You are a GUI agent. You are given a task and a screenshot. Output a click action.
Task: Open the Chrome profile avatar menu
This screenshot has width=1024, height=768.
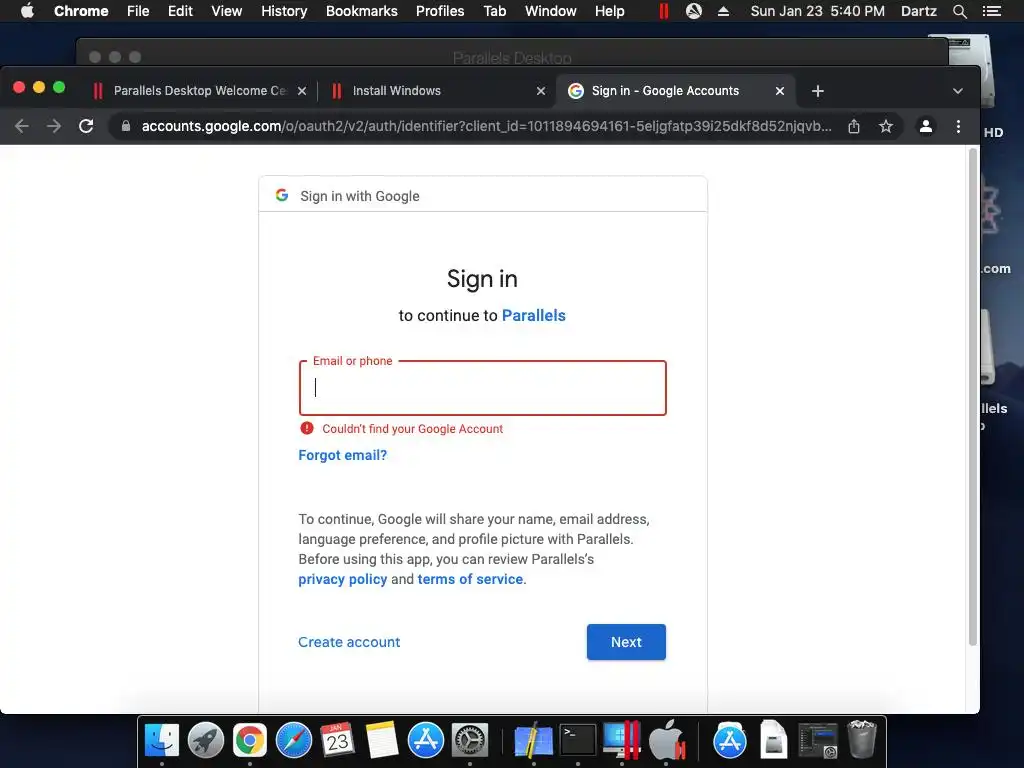(925, 126)
